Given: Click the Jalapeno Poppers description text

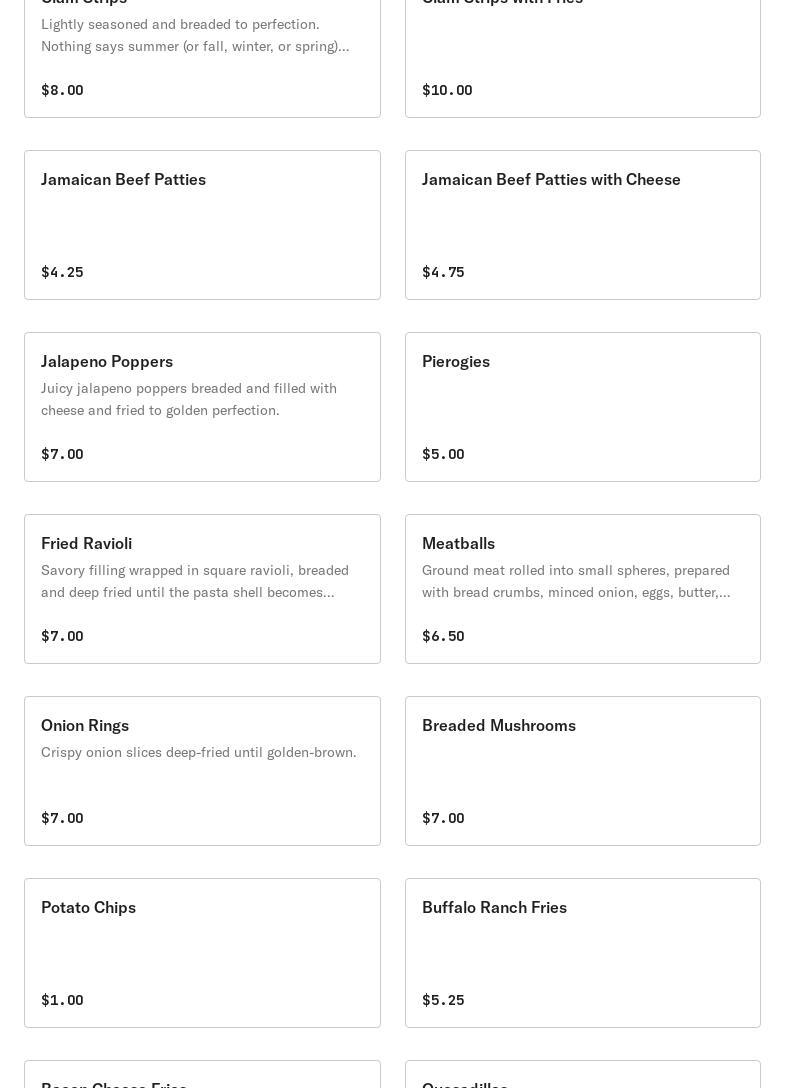Looking at the screenshot, I should click(x=189, y=399).
